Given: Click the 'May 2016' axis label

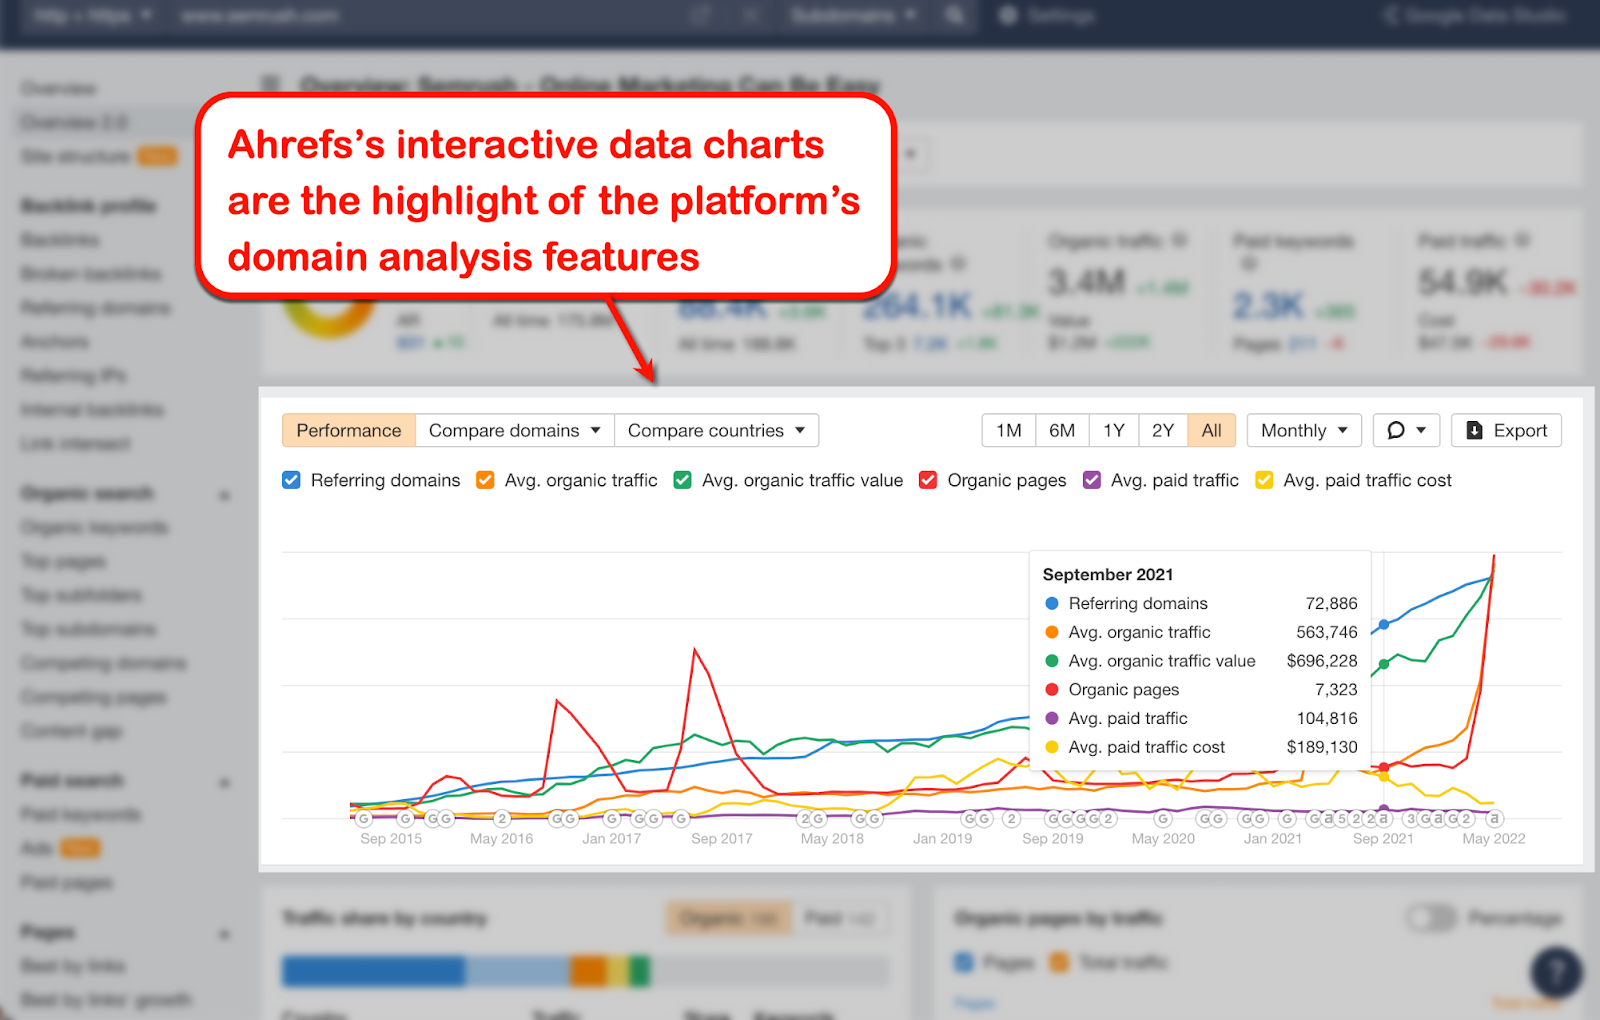Looking at the screenshot, I should pos(502,839).
